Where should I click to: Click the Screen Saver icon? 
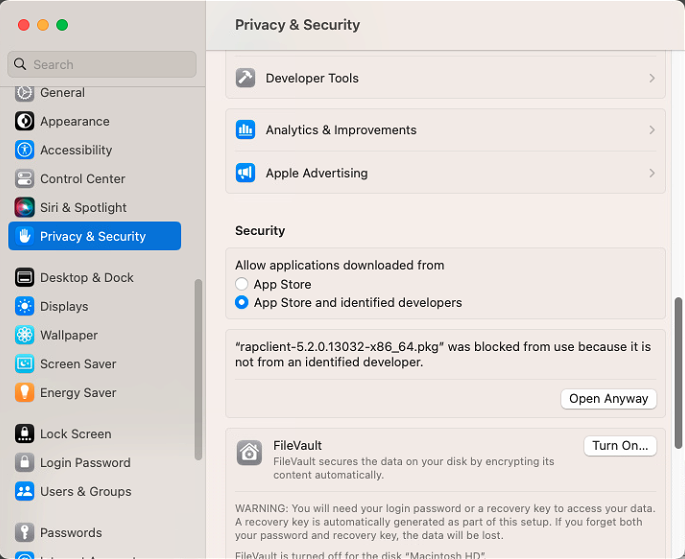point(24,364)
